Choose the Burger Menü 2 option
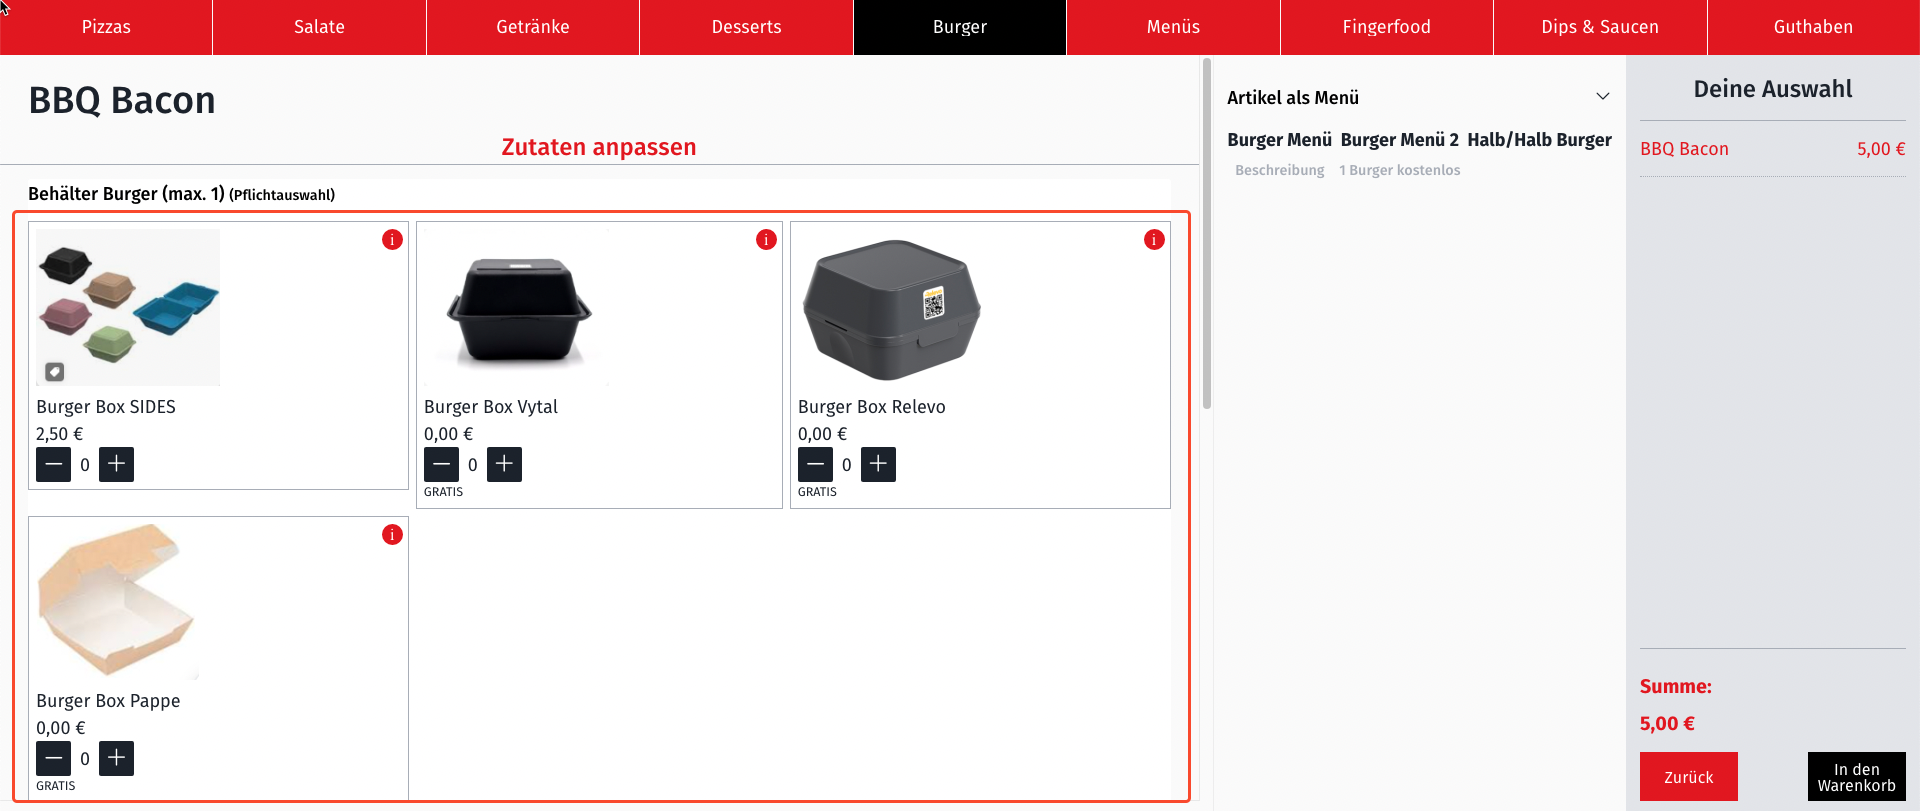 pos(1399,140)
